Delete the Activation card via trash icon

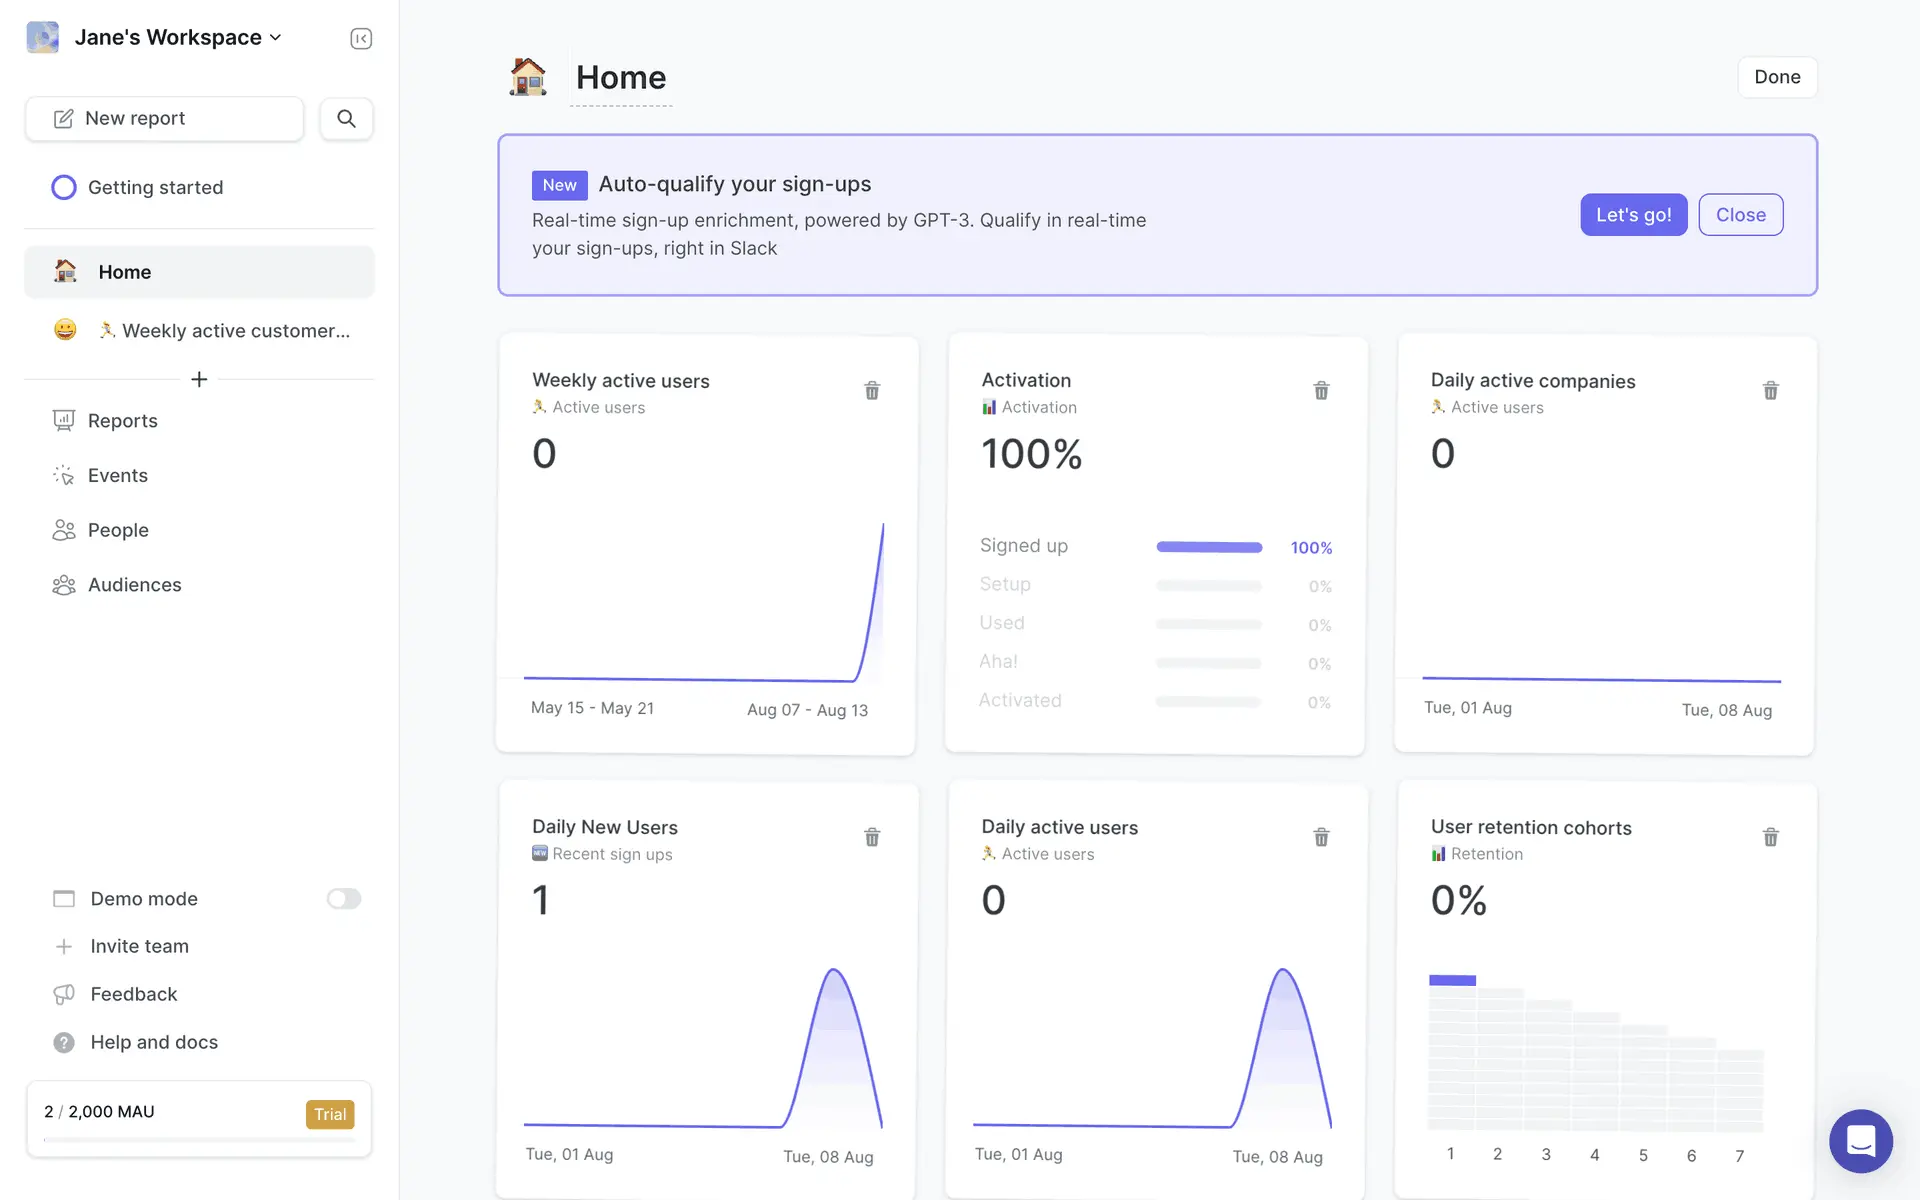pyautogui.click(x=1321, y=390)
